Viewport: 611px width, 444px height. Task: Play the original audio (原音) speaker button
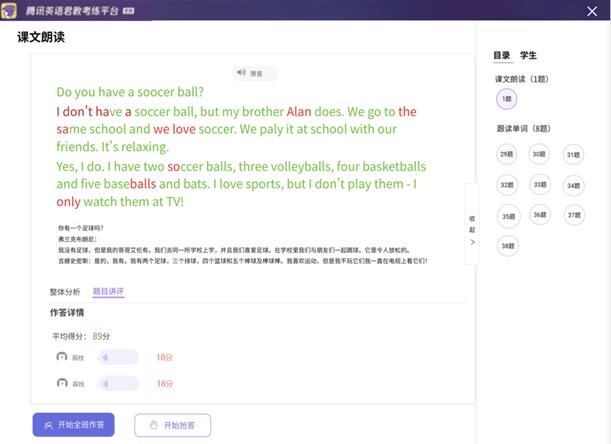pos(254,73)
